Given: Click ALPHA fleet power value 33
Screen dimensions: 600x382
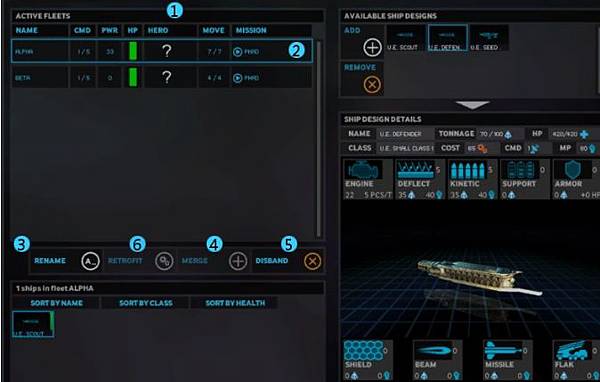Looking at the screenshot, I should 110,52.
